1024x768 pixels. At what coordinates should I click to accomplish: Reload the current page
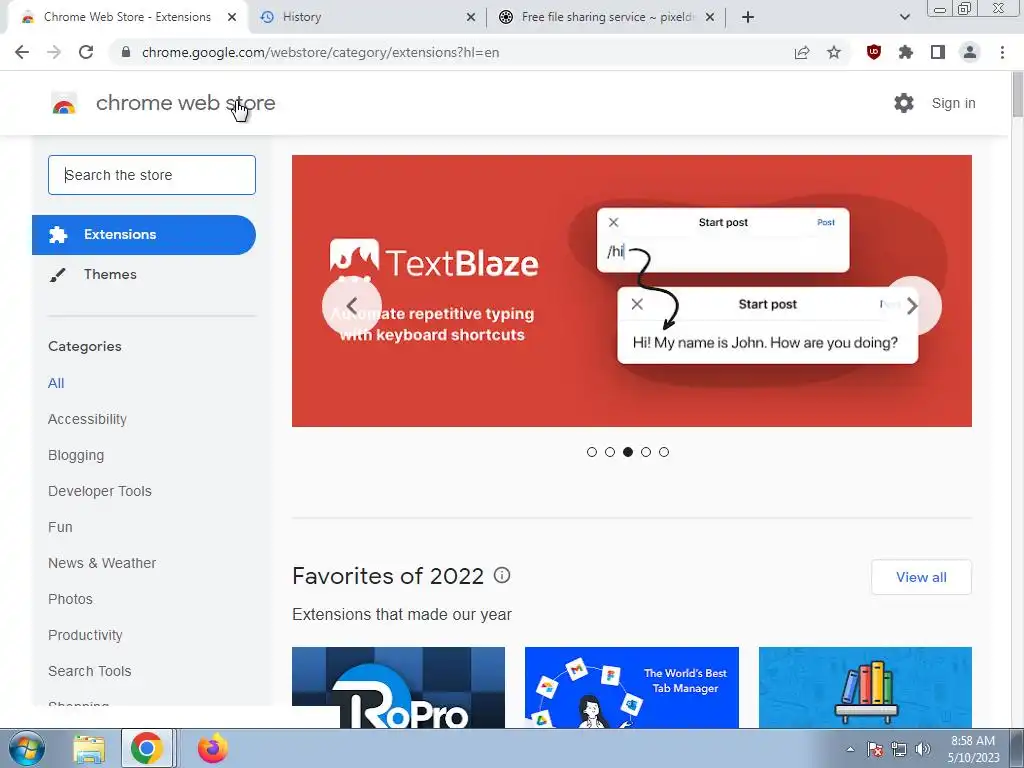(x=86, y=52)
